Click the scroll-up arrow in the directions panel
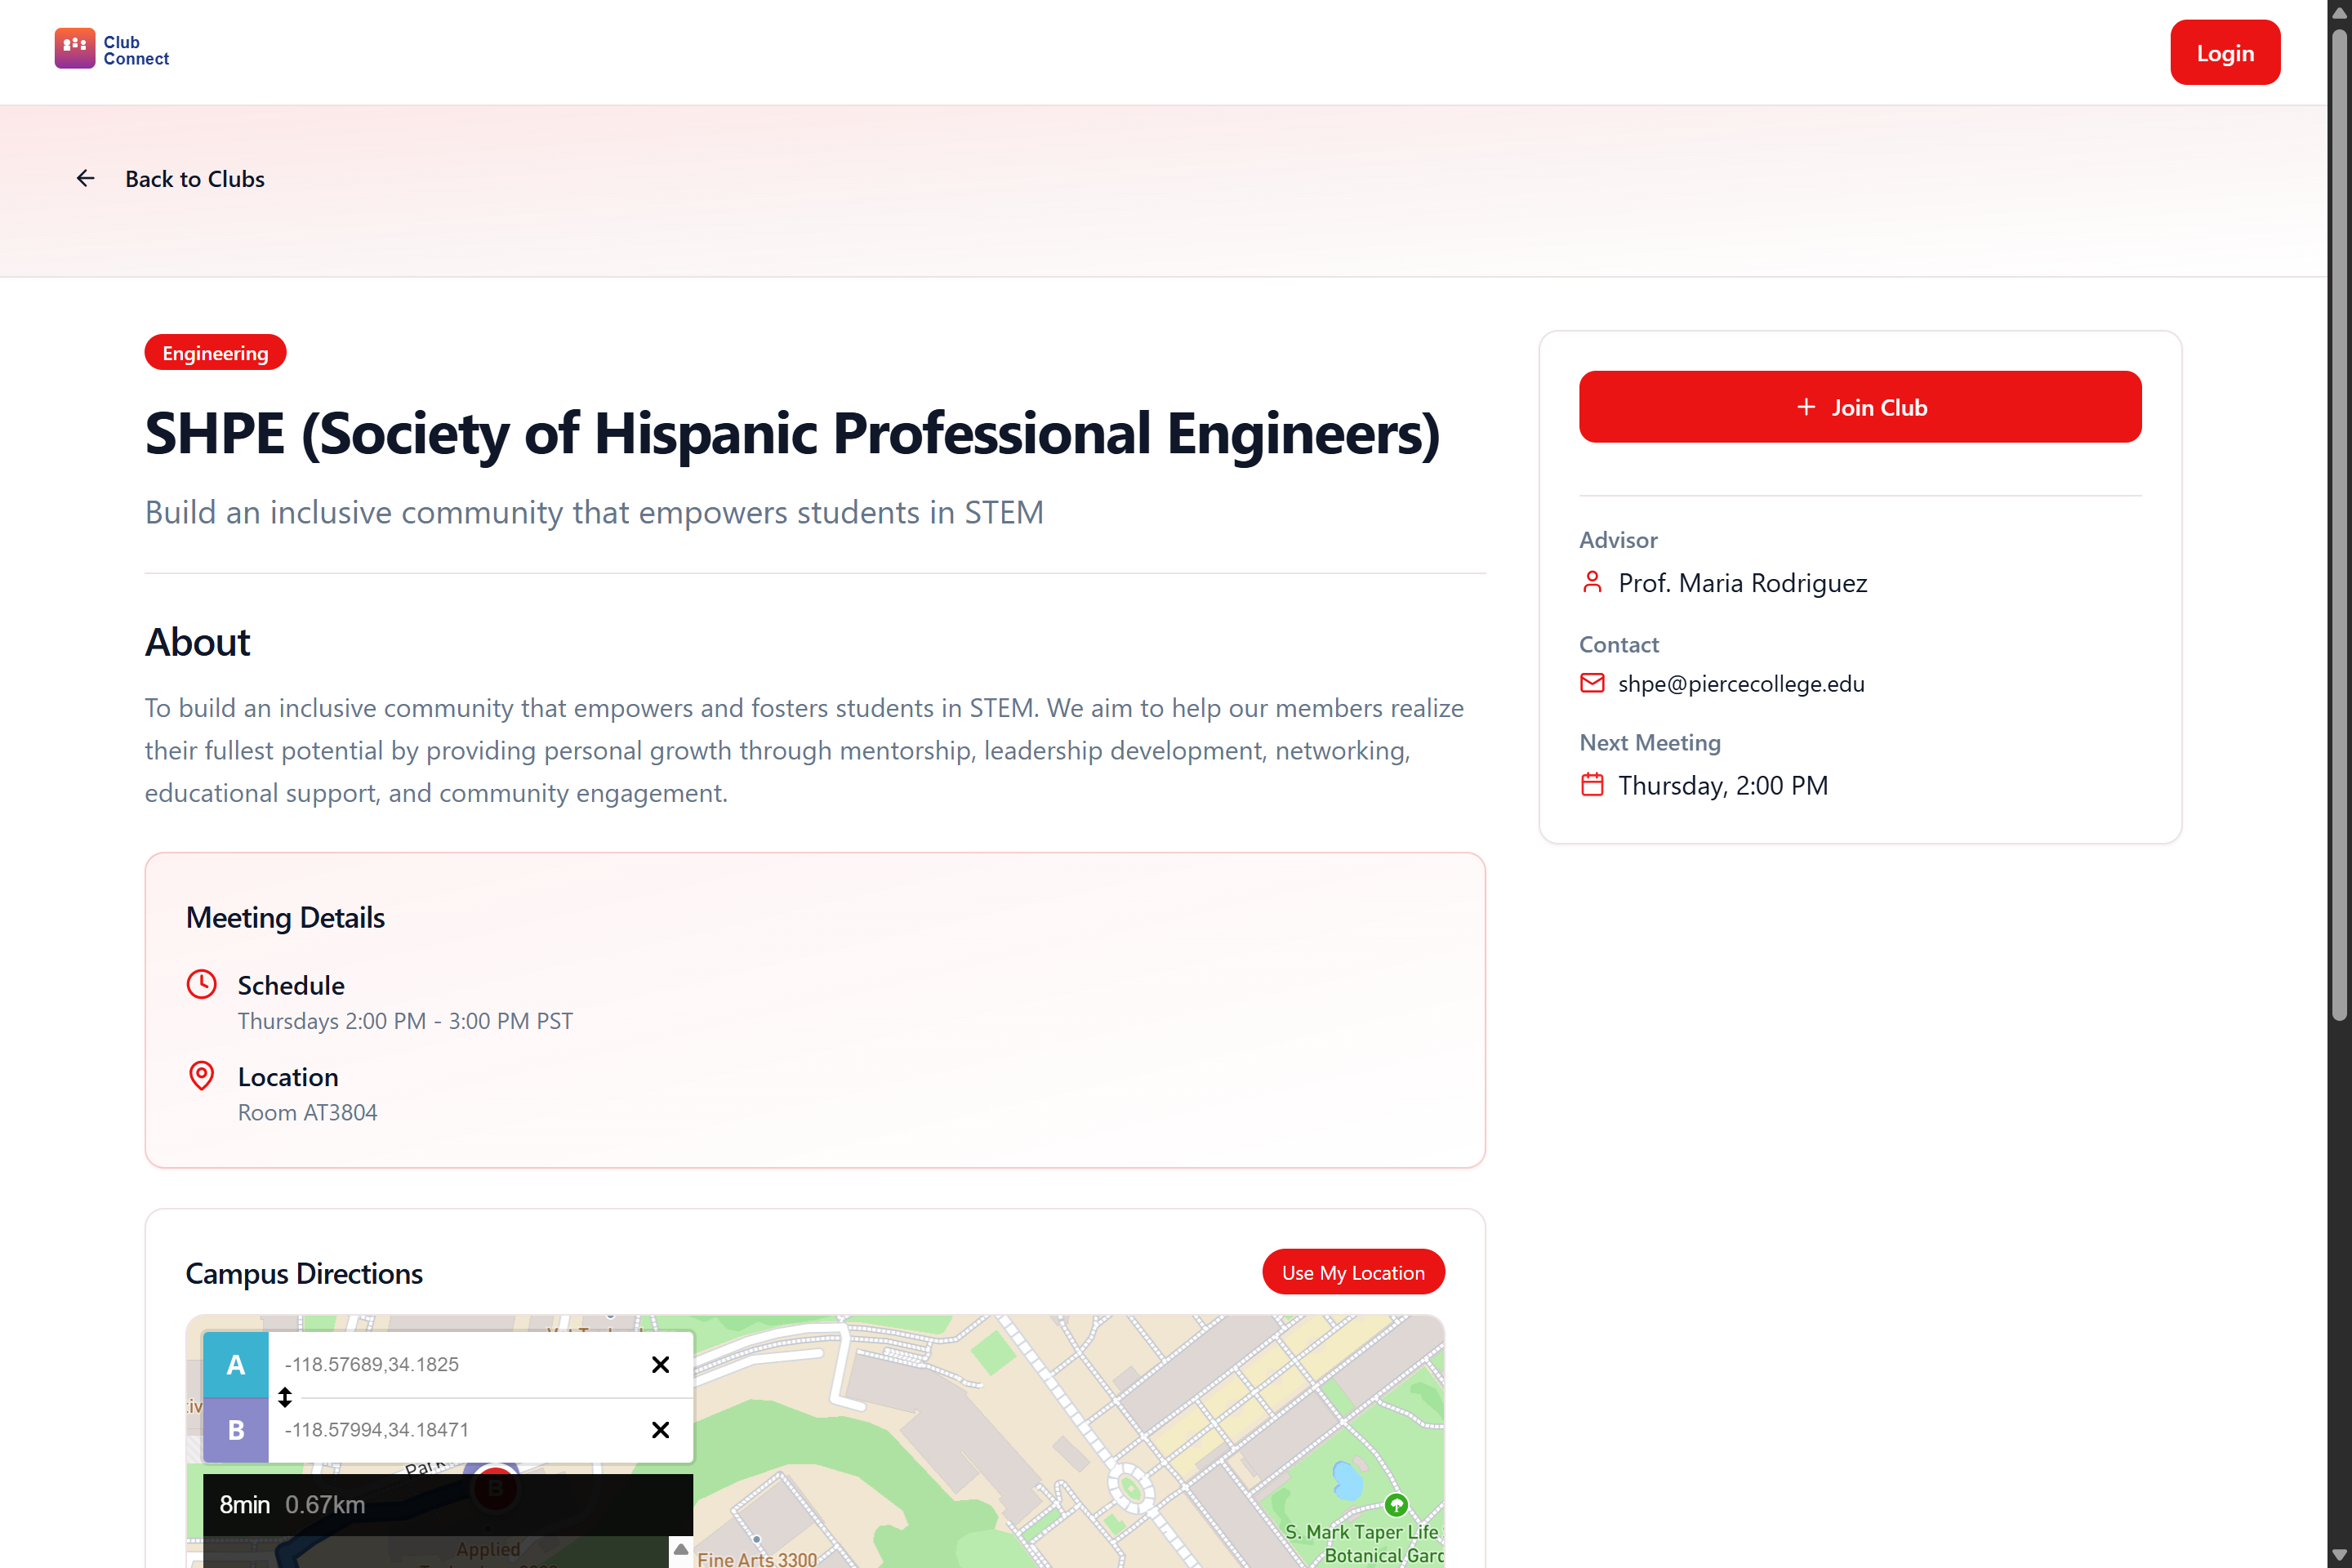The image size is (2352, 1568). (681, 1549)
